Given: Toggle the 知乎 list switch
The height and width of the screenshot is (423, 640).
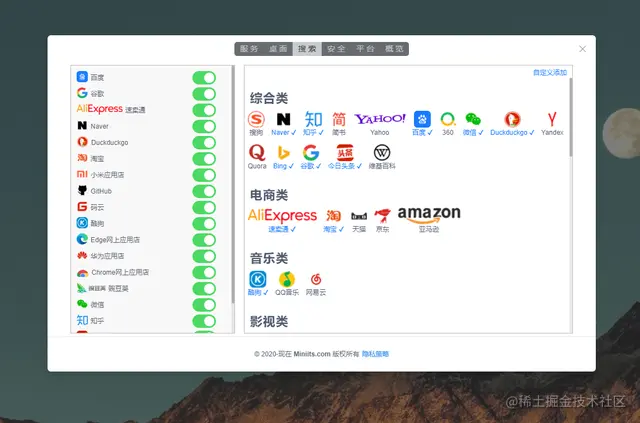Looking at the screenshot, I should (204, 321).
